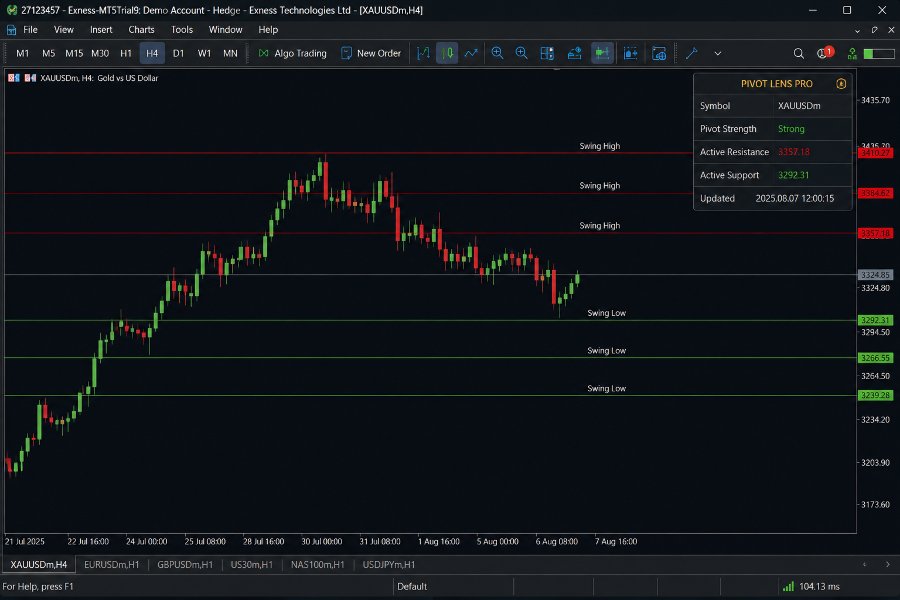900x600 pixels.
Task: Open MDI window dropdown chevron
Action: click(x=858, y=30)
